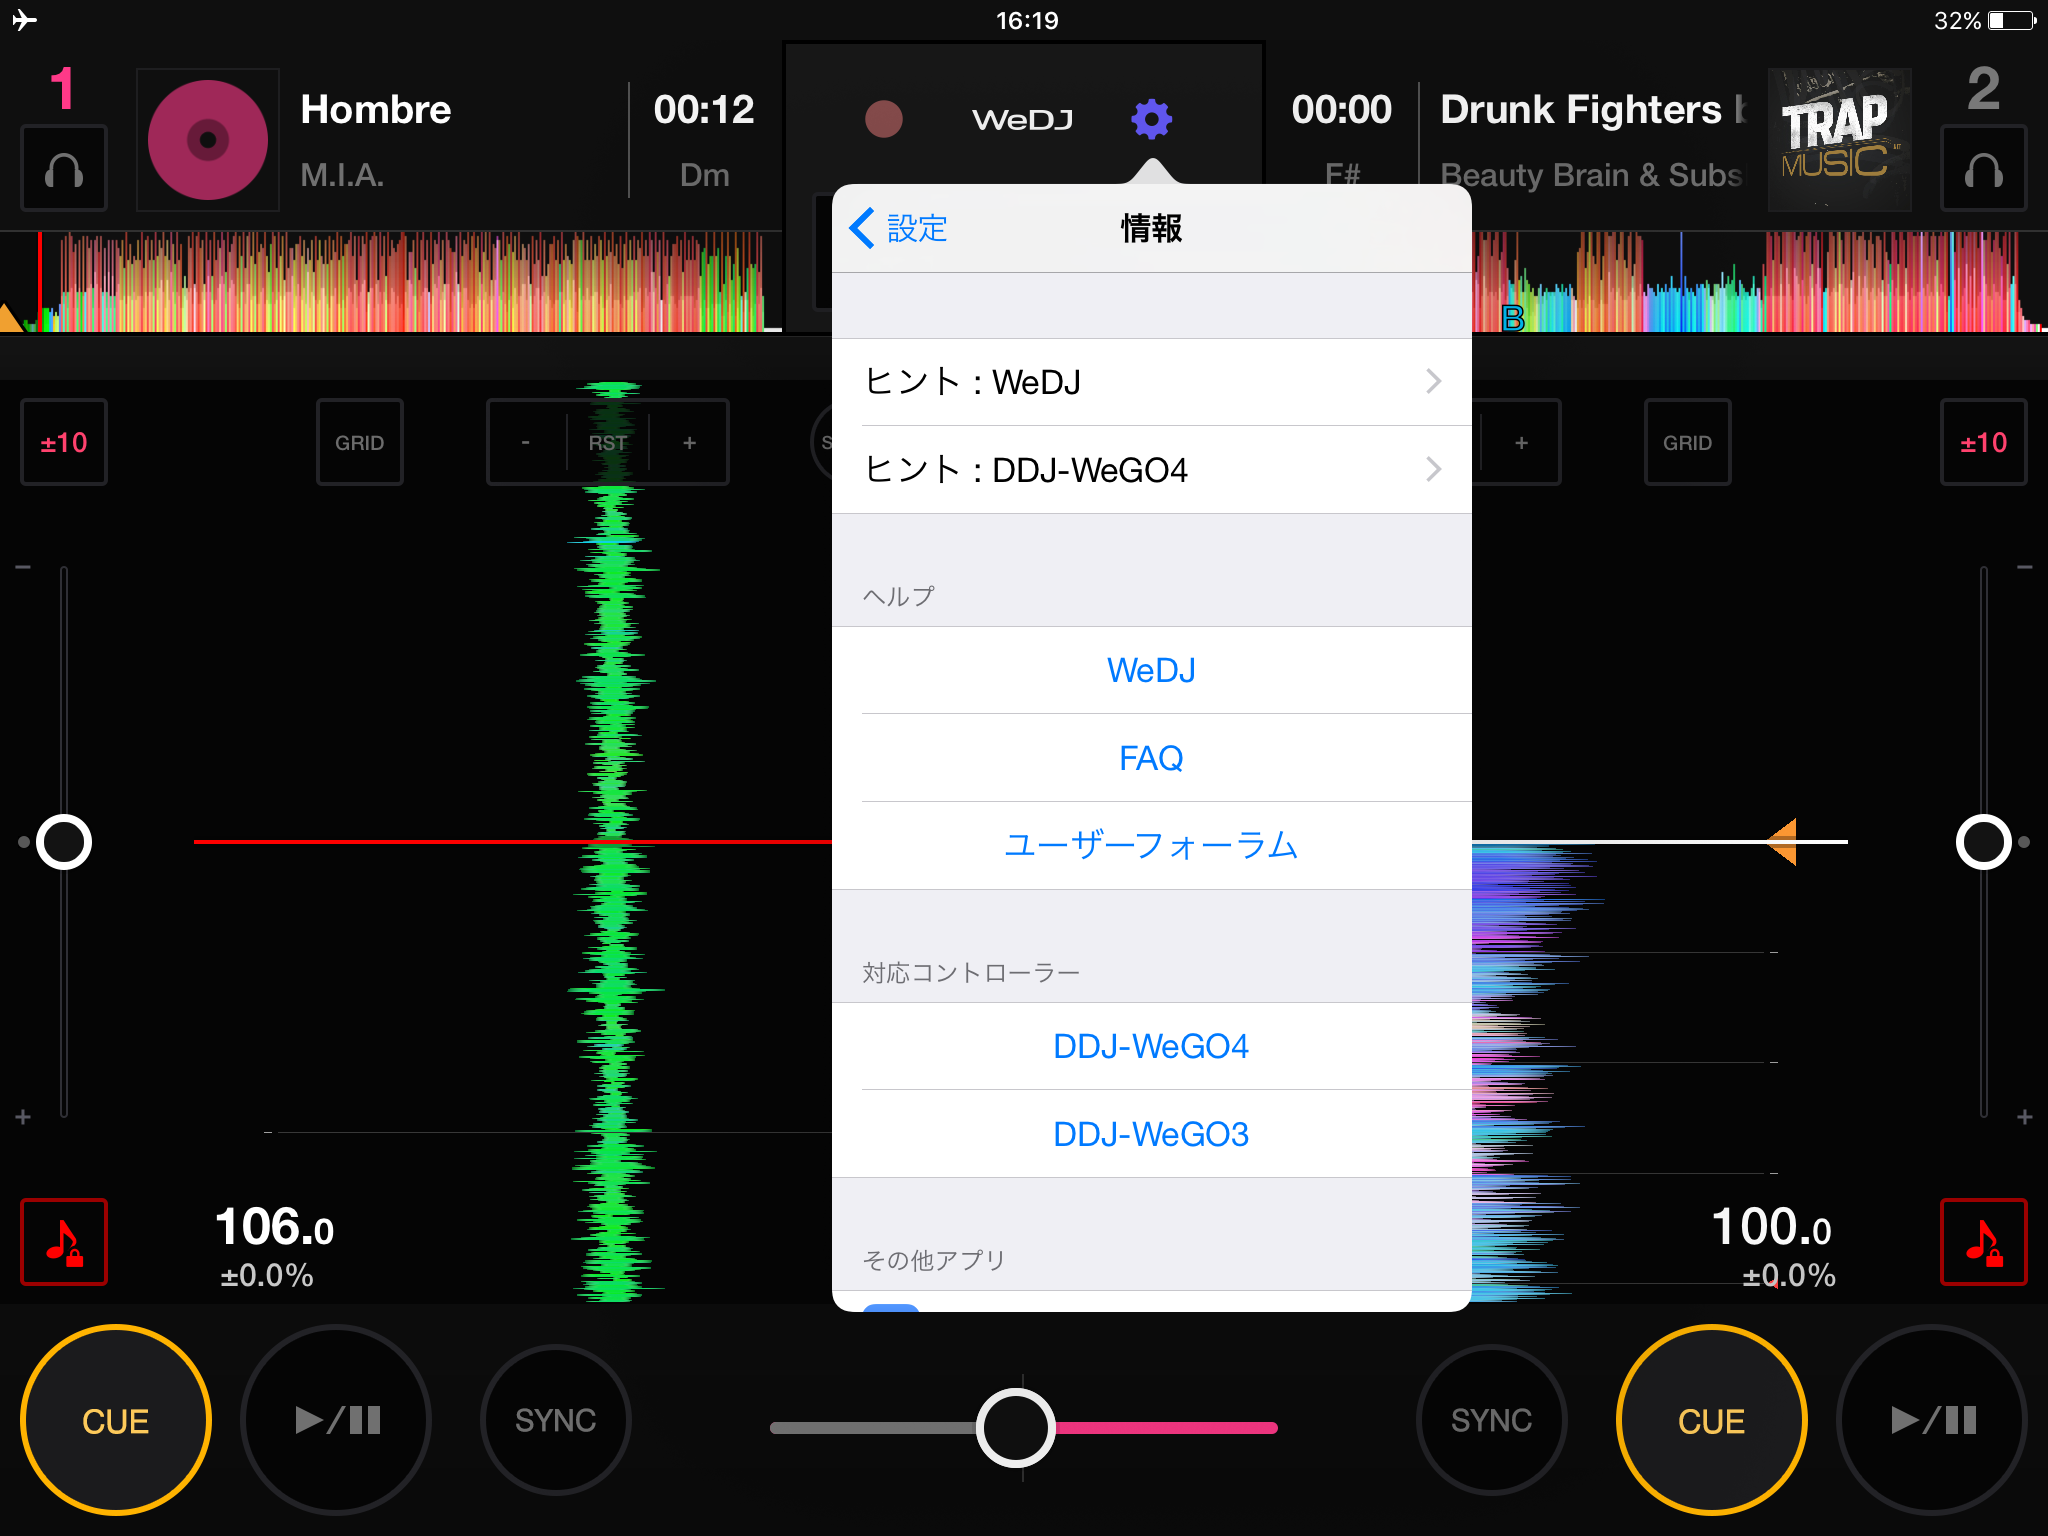Toggle deck 1 play/pause

[x=337, y=1420]
